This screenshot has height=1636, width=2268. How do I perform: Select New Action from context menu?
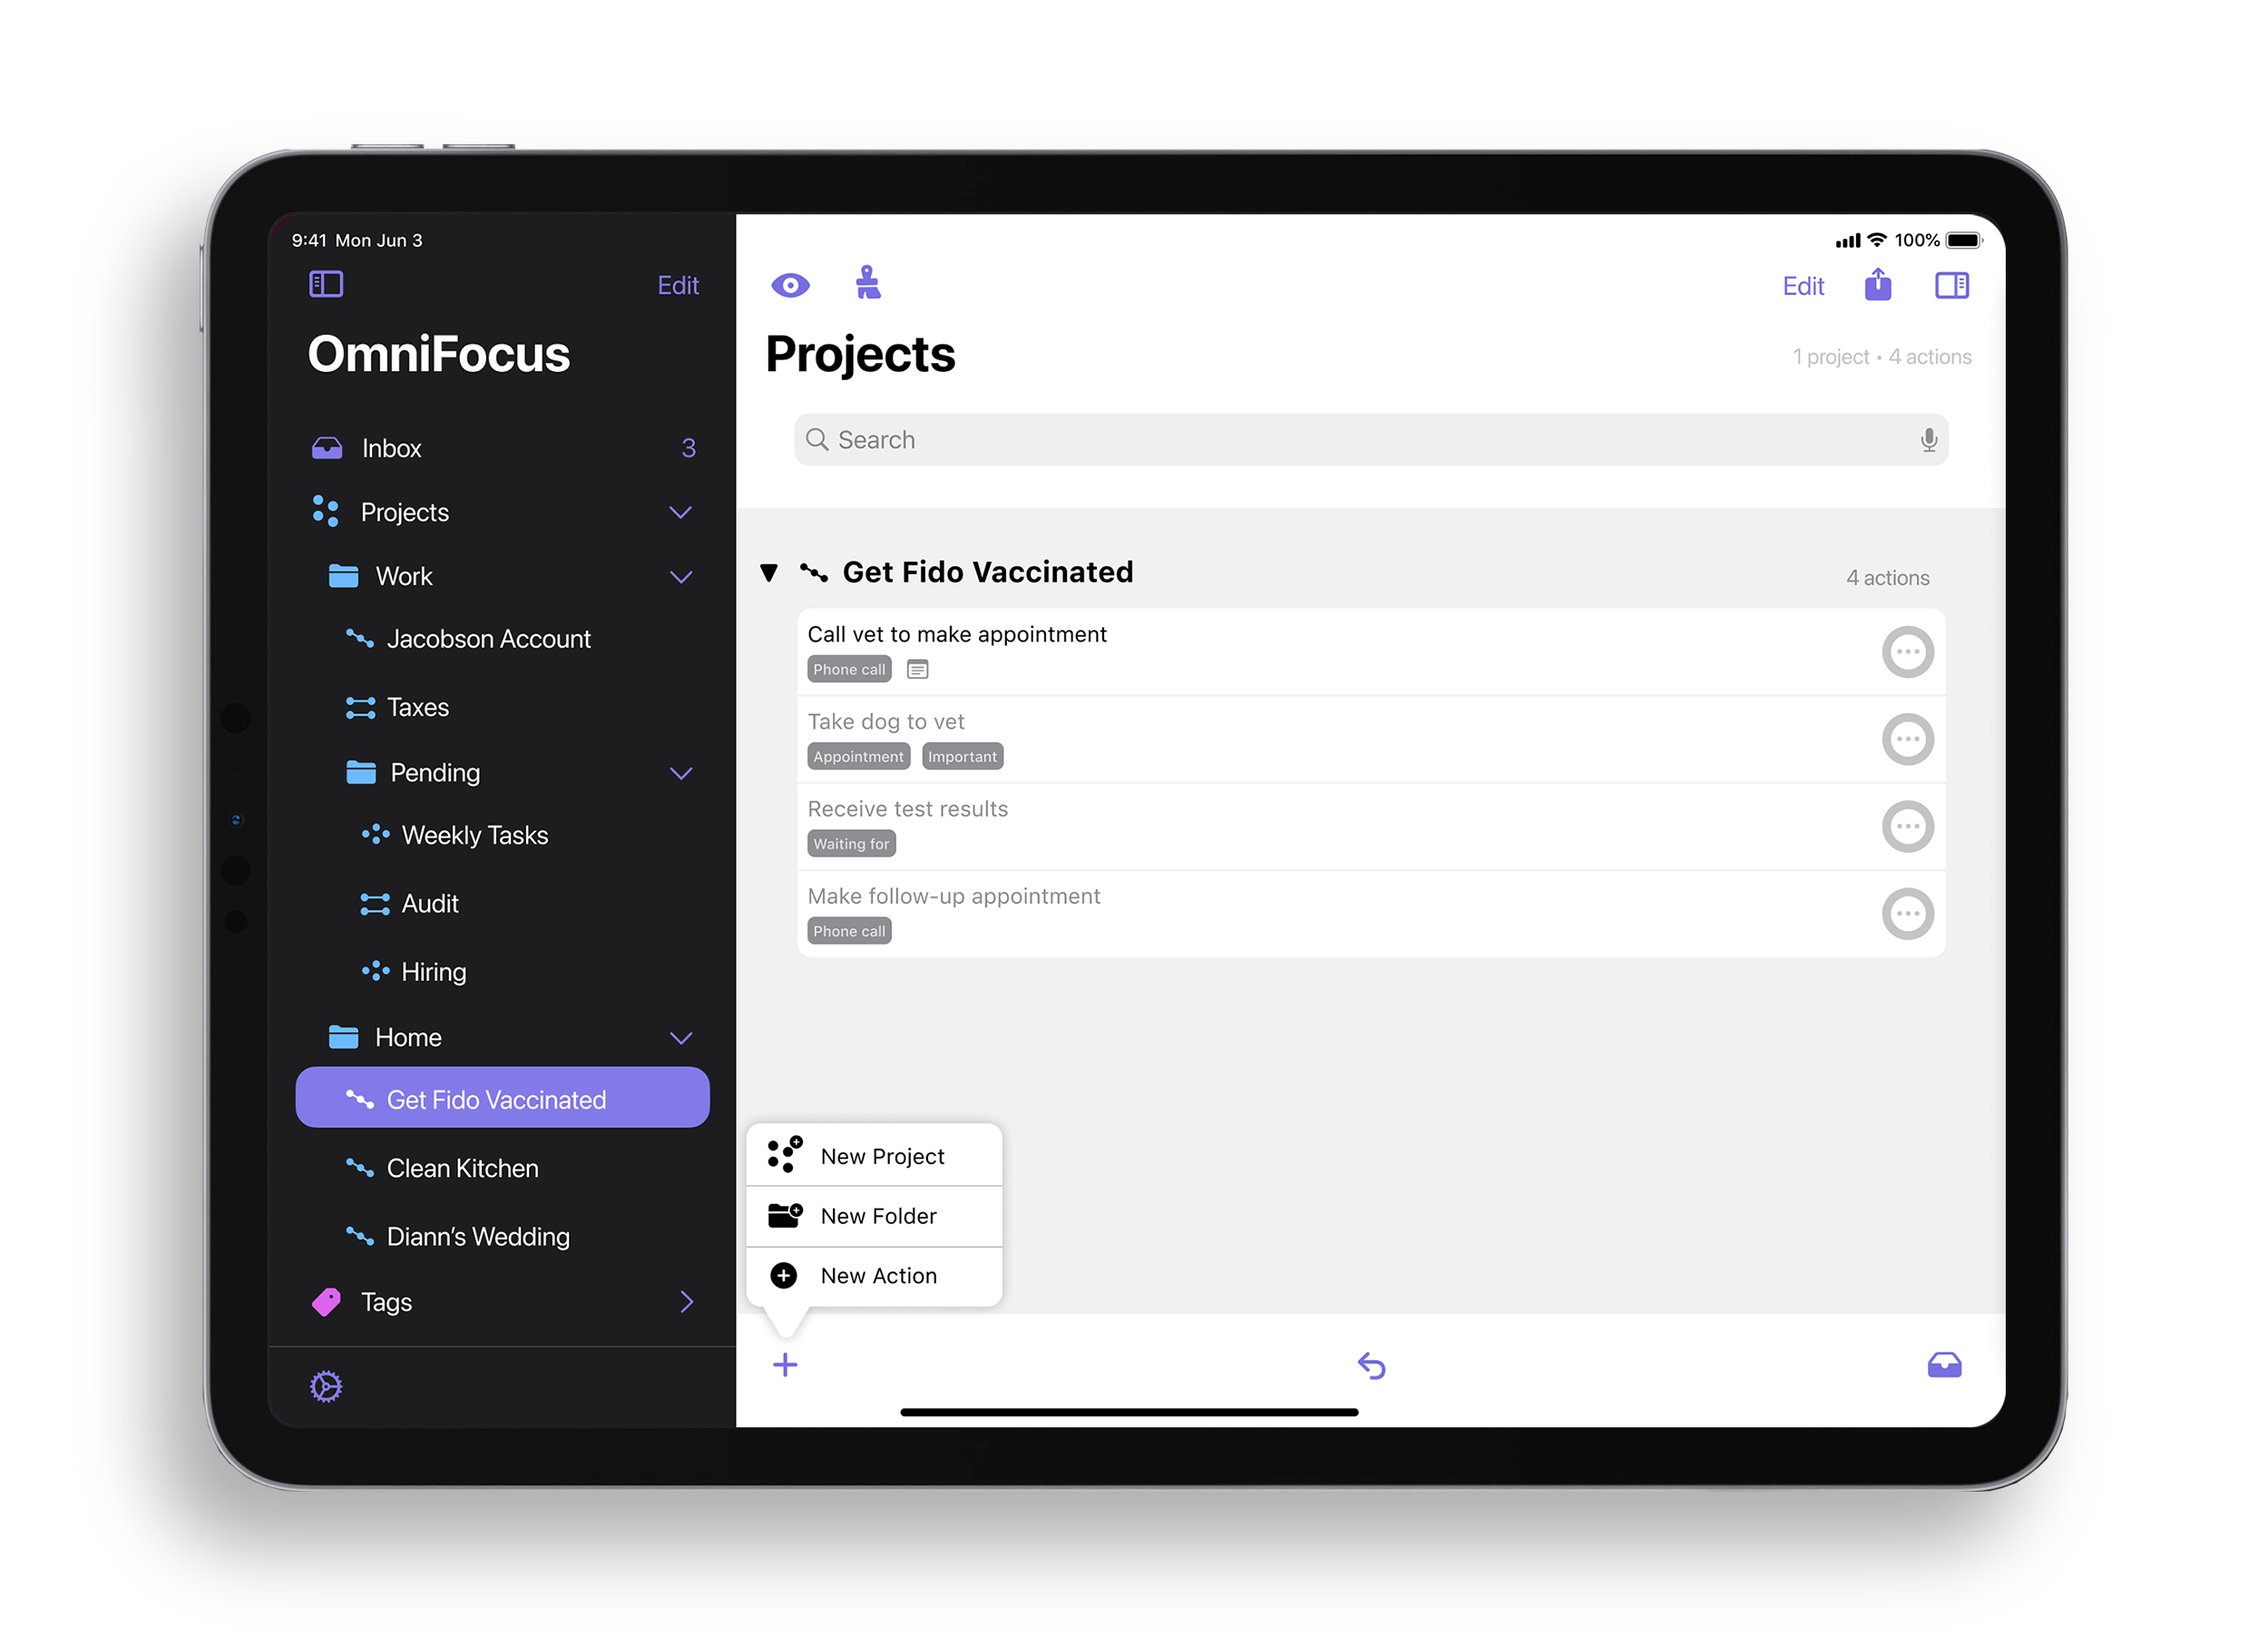875,1273
